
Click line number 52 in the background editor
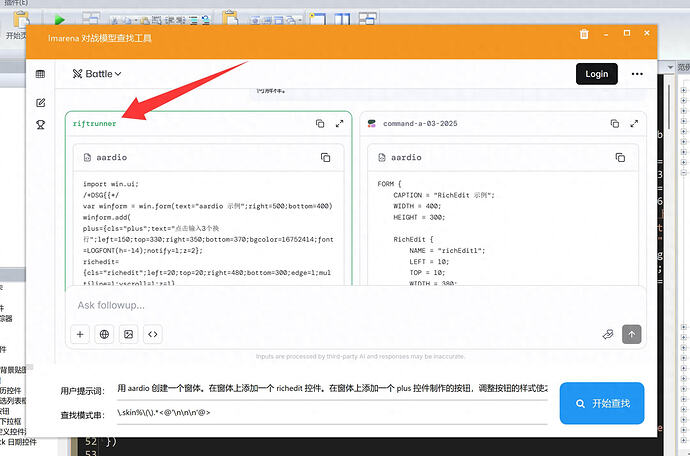(91, 441)
